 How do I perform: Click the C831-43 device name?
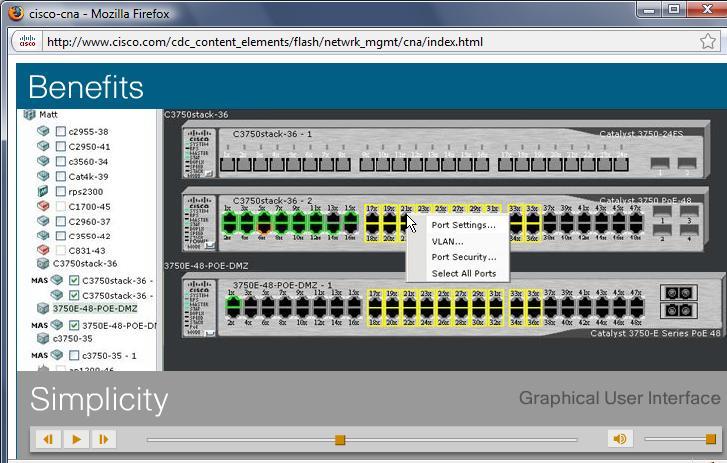click(x=87, y=251)
